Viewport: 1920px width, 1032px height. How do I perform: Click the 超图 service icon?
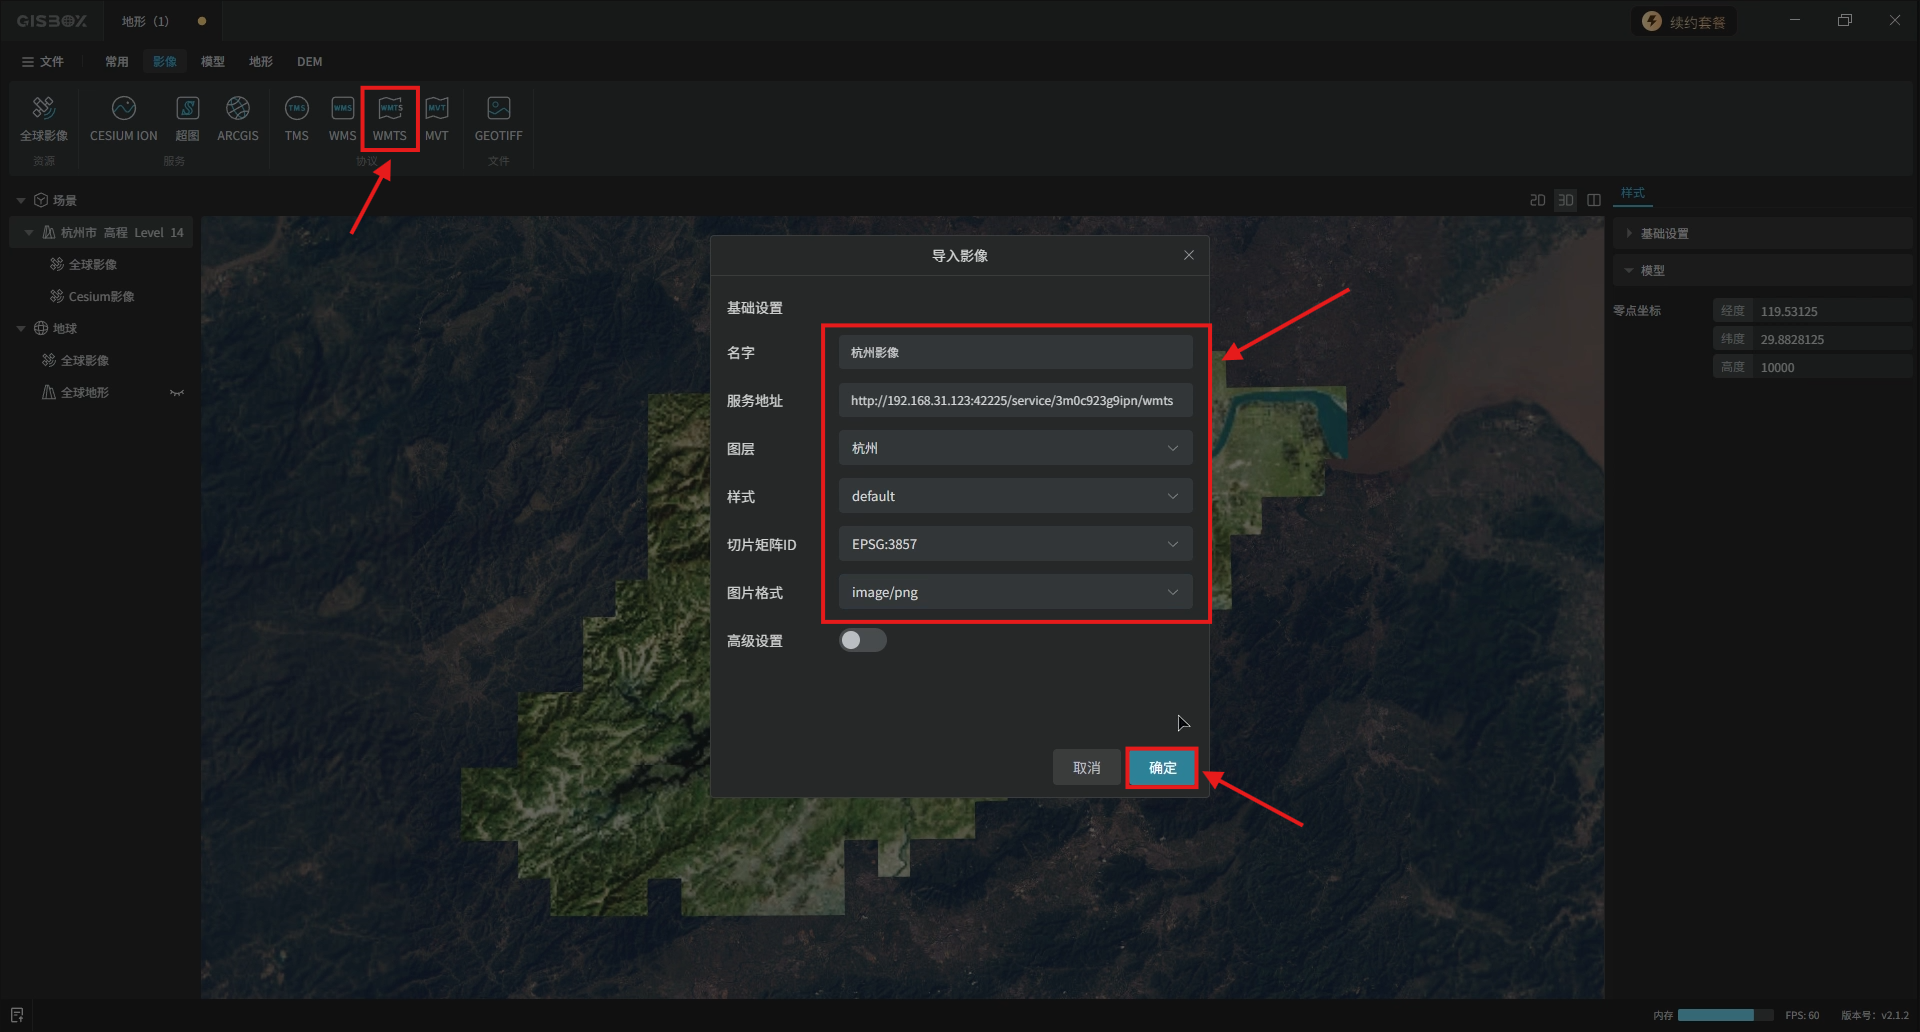click(187, 118)
